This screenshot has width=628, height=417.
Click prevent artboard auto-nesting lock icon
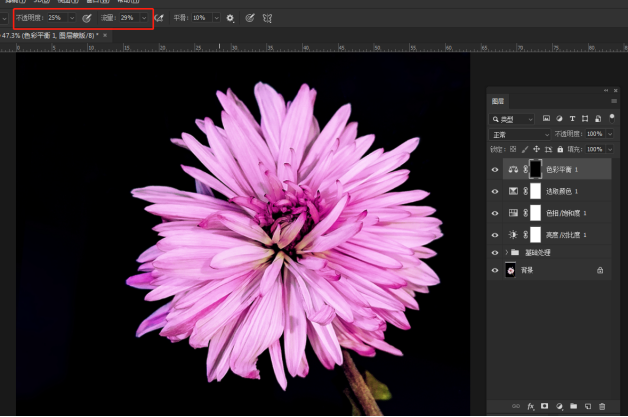tap(548, 149)
